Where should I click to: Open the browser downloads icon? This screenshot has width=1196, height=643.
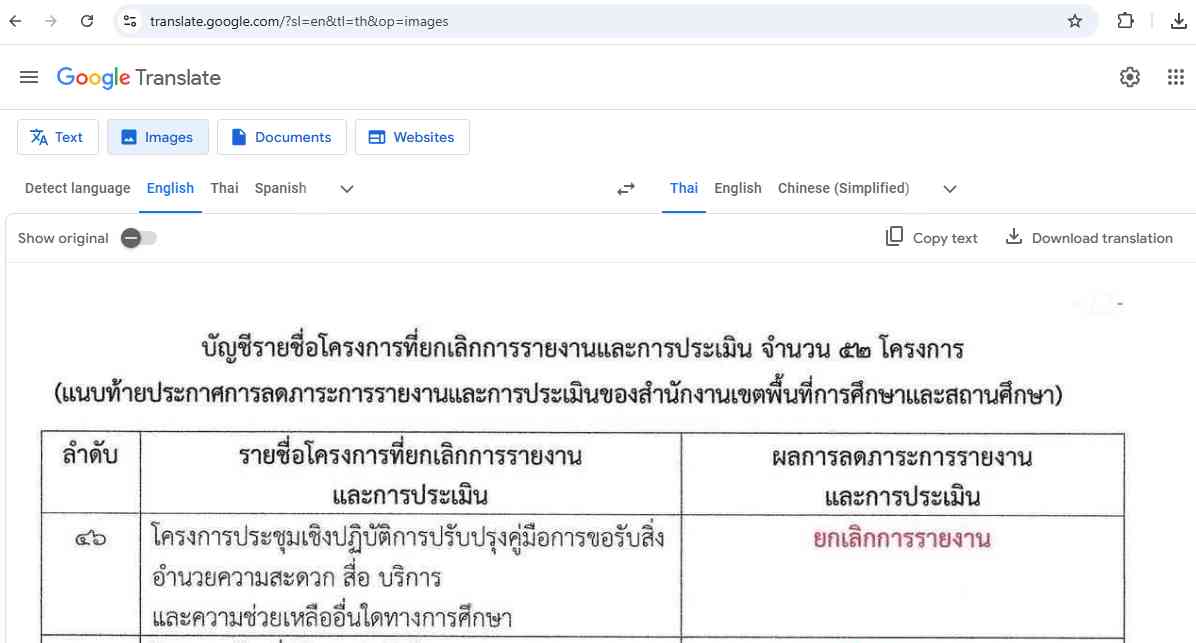tap(1178, 21)
